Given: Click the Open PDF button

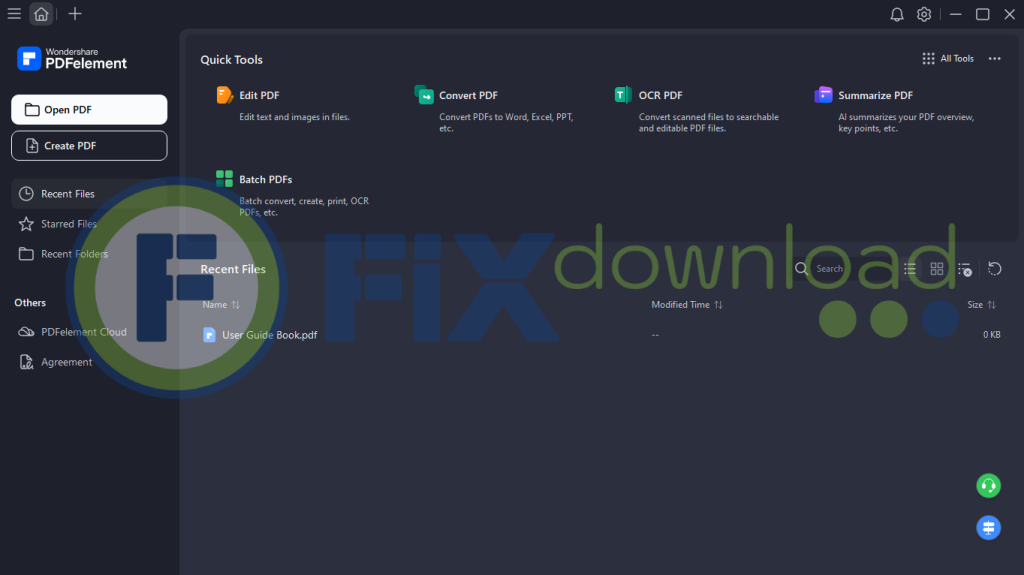Looking at the screenshot, I should (89, 110).
